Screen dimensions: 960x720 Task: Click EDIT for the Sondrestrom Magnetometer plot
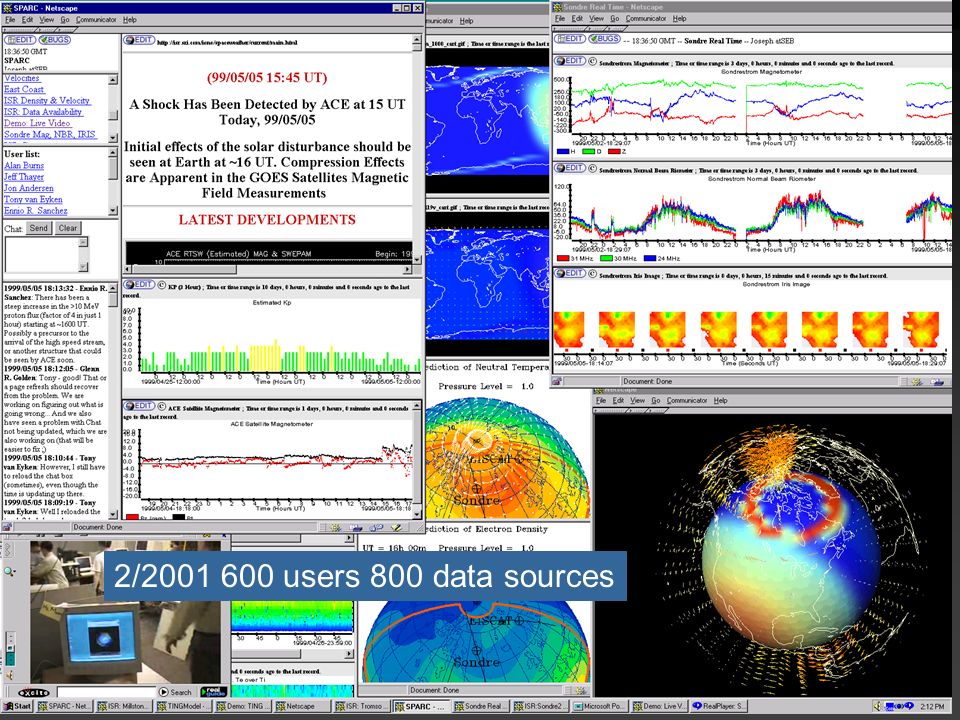click(x=570, y=61)
